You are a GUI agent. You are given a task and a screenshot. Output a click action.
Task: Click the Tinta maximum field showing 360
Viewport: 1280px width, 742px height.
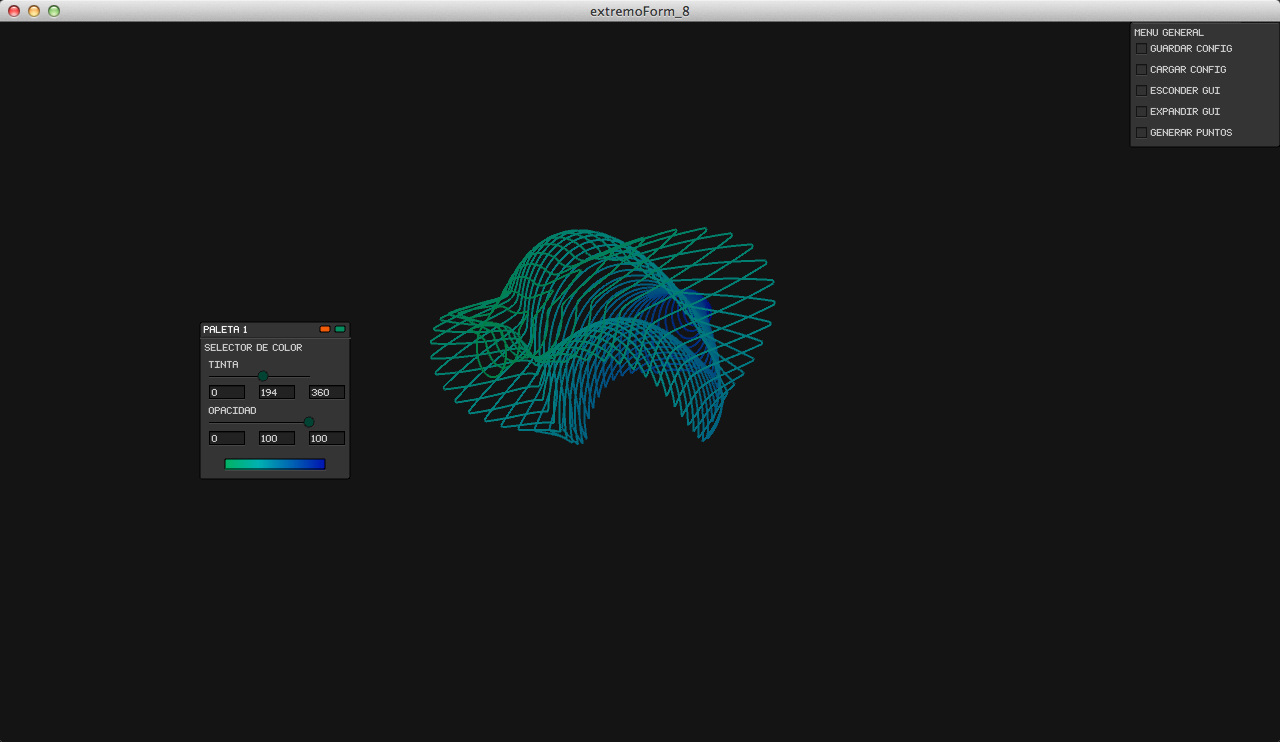tap(327, 392)
